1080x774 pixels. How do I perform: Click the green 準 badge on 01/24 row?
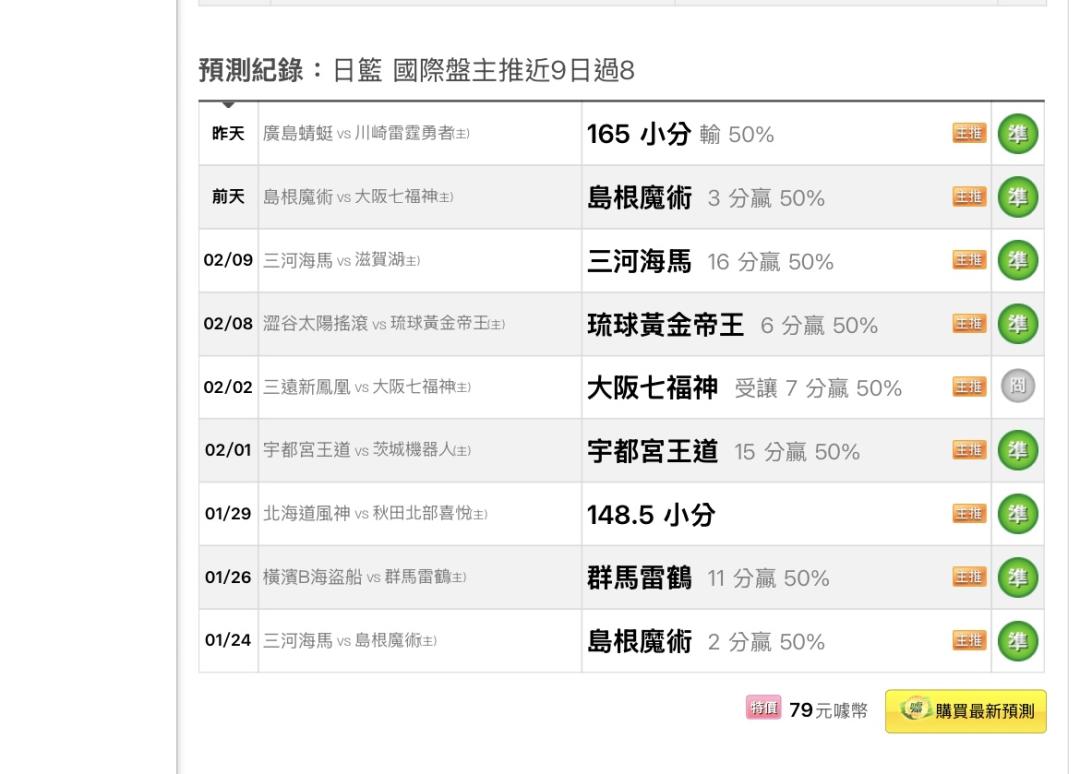point(1017,640)
